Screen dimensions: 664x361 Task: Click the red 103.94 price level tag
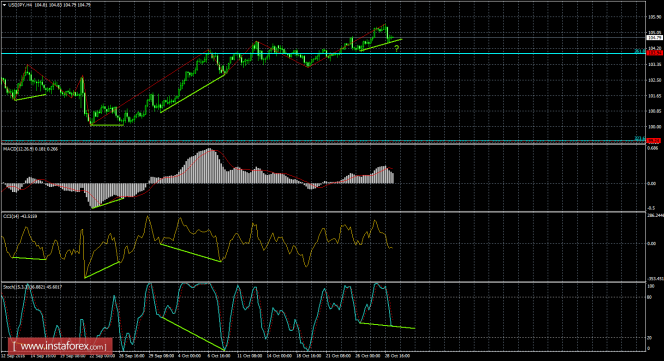tap(655, 53)
